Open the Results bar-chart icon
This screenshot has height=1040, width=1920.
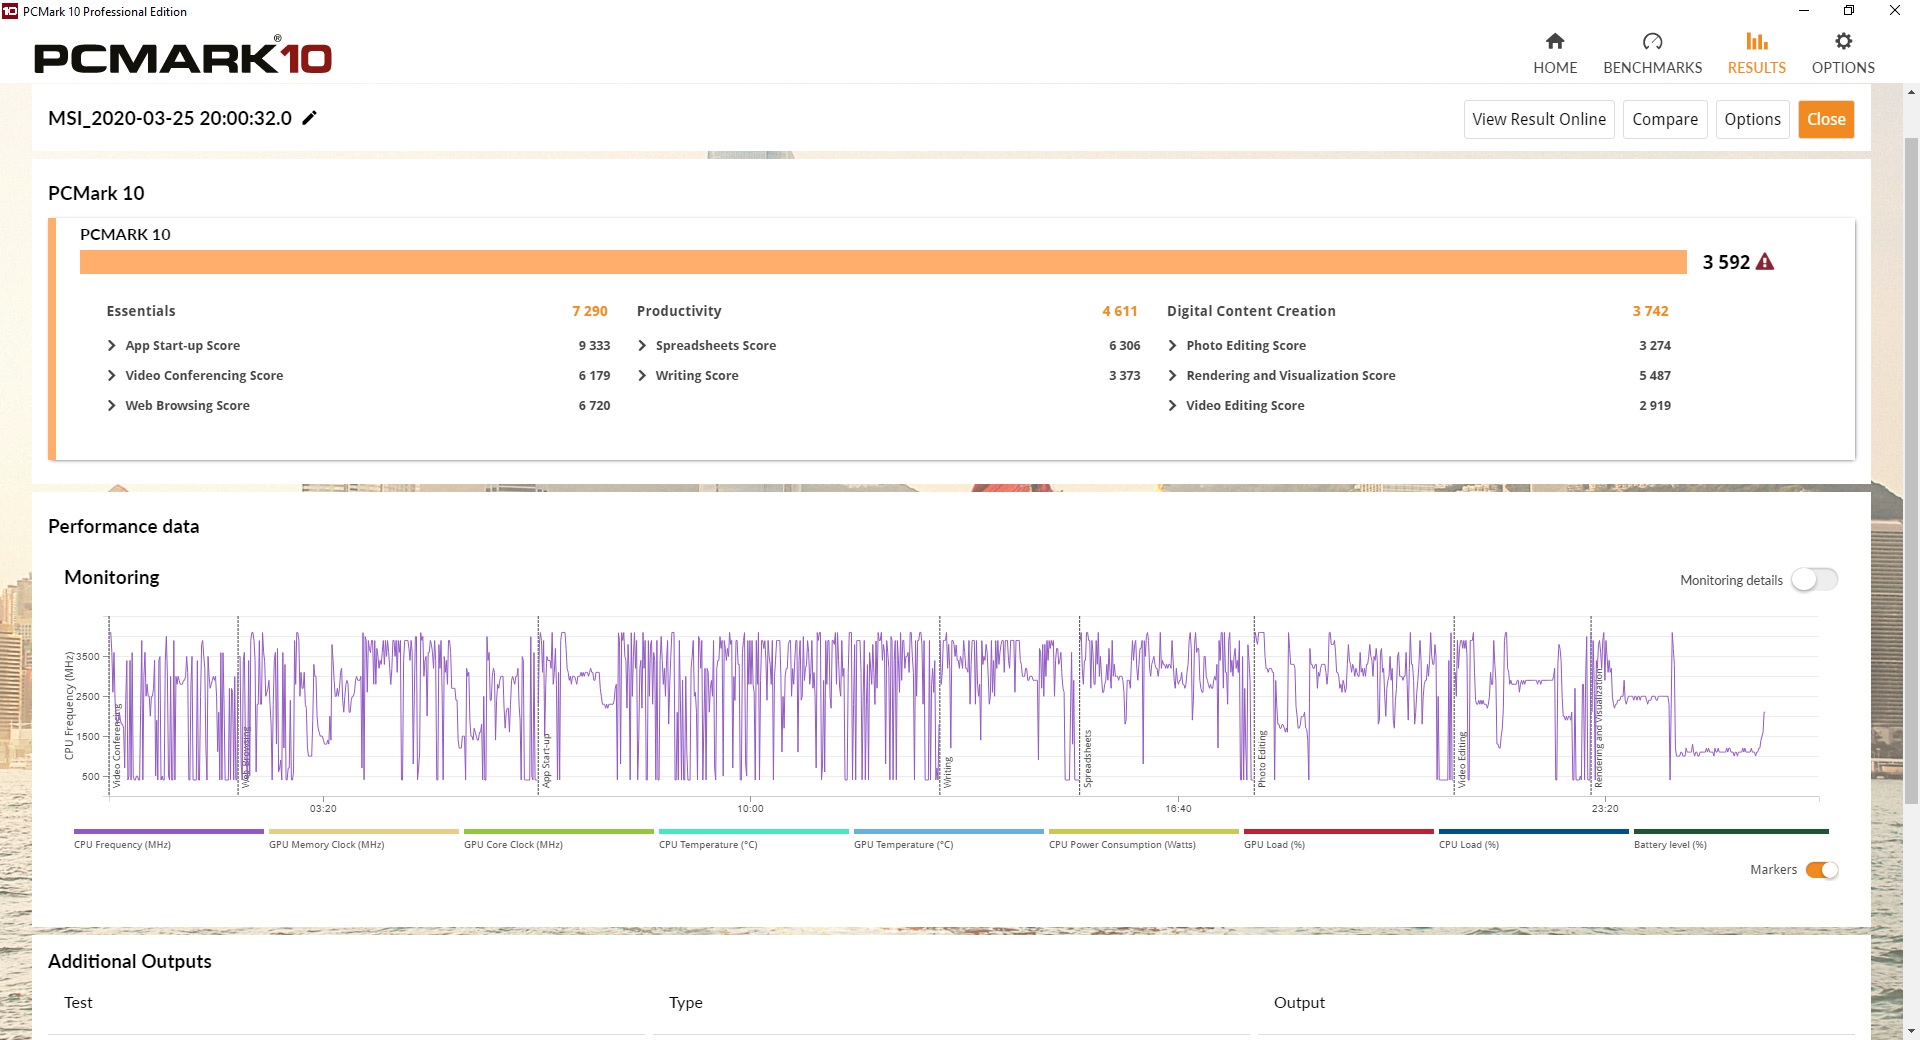tap(1757, 41)
